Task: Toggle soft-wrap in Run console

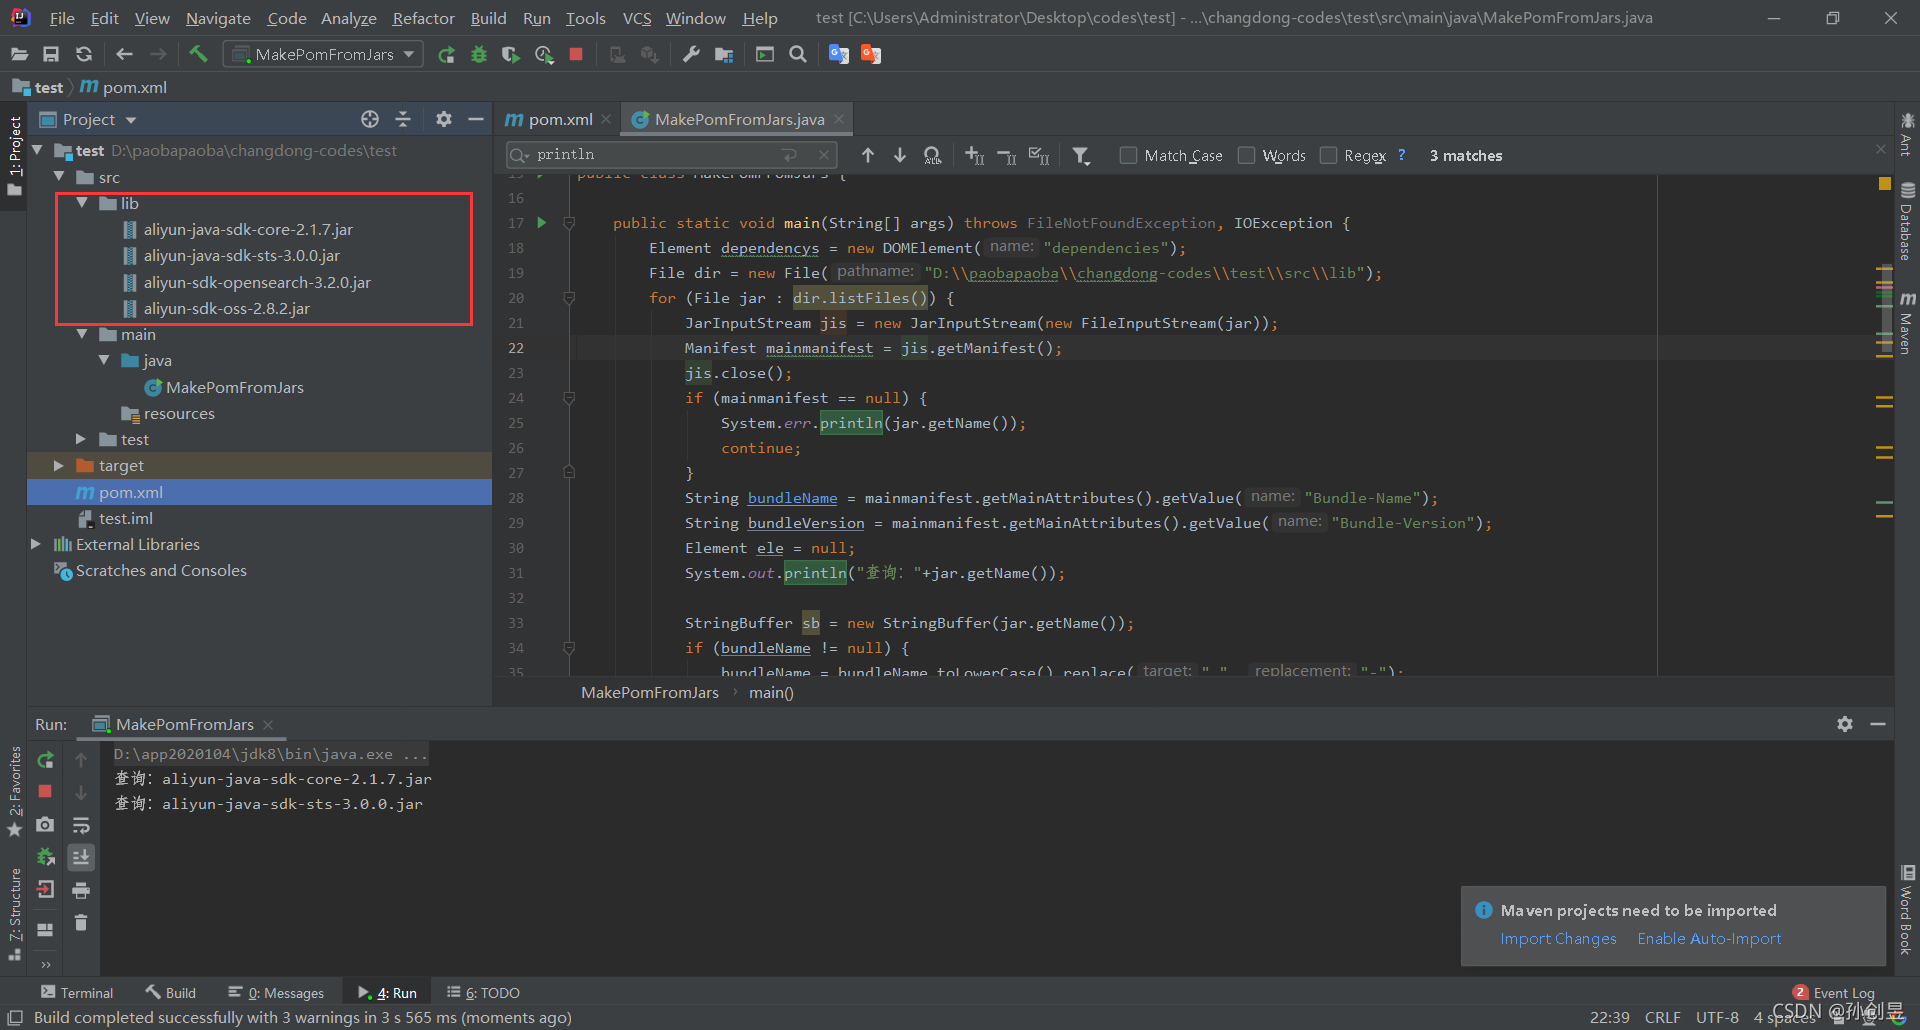Action: click(81, 825)
